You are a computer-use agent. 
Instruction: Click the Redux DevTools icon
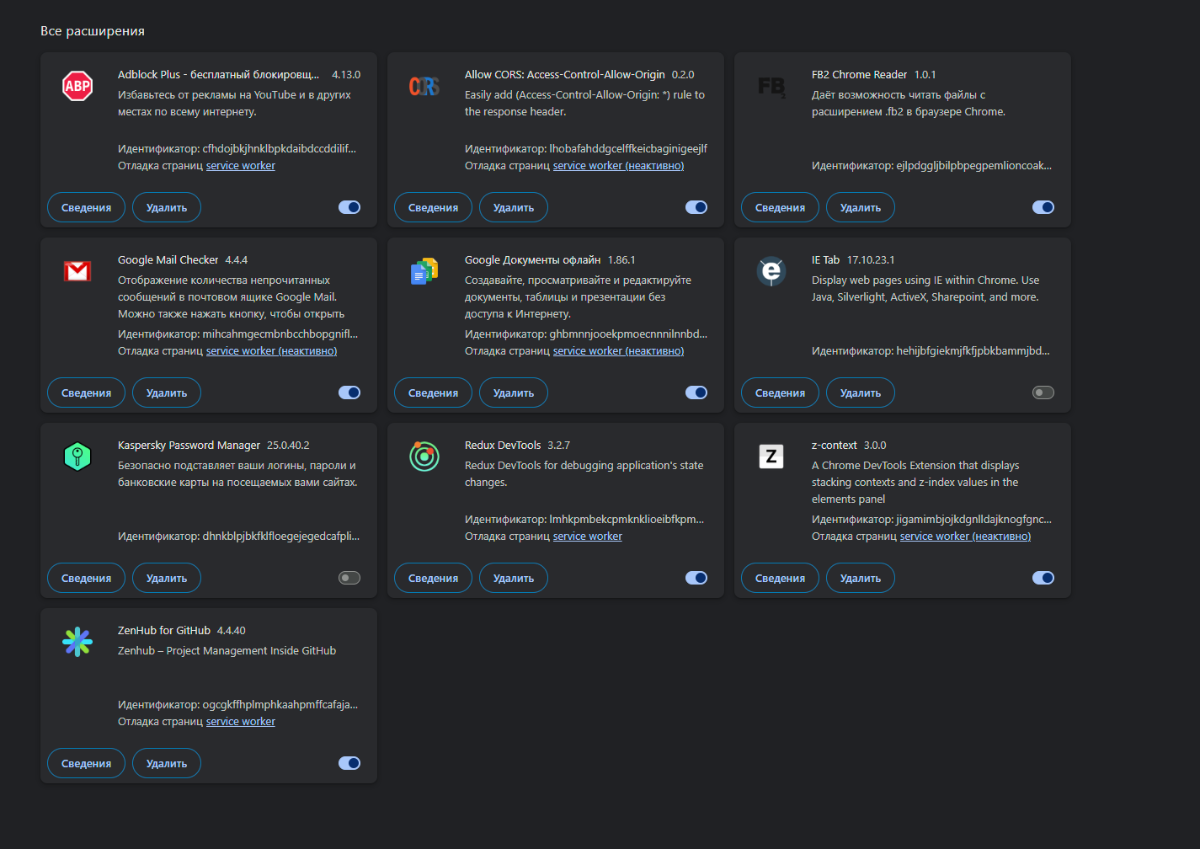click(424, 457)
